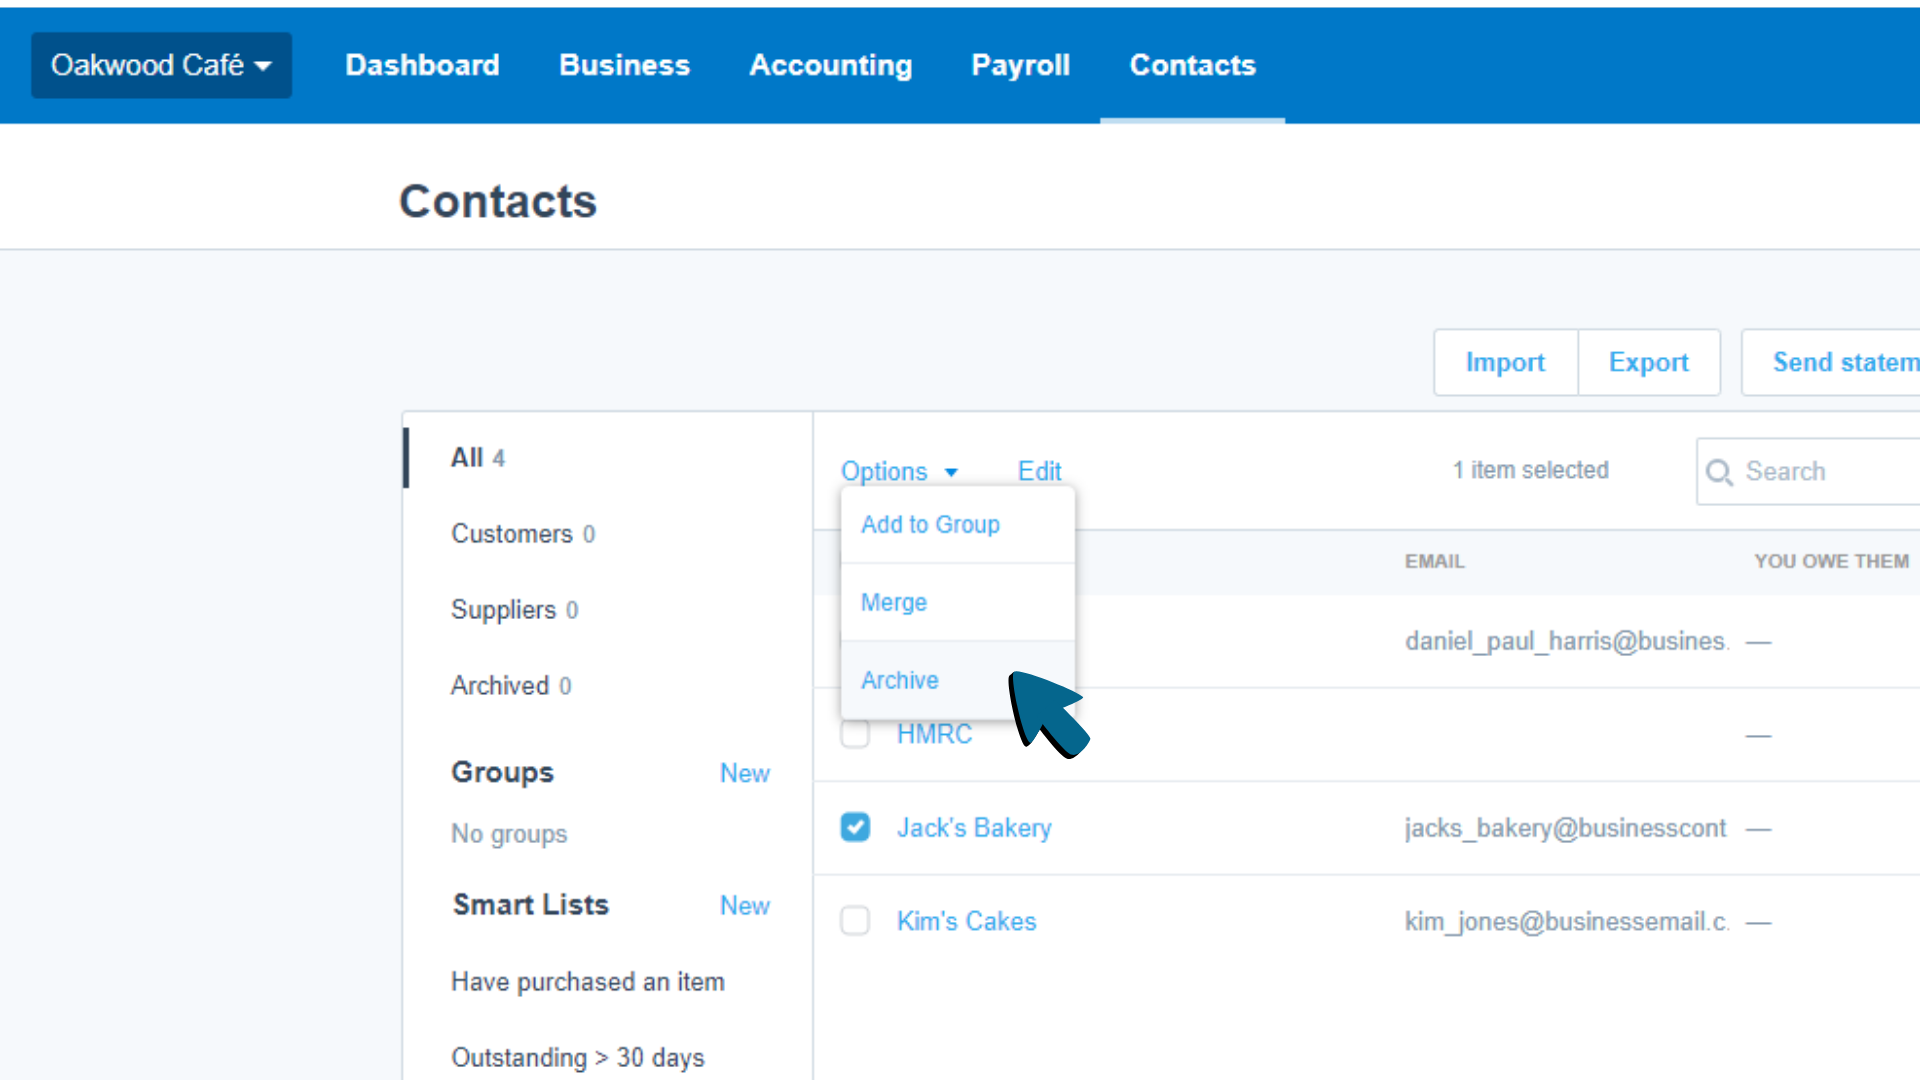Expand the Options dropdown
The image size is (1920, 1080).
(898, 471)
